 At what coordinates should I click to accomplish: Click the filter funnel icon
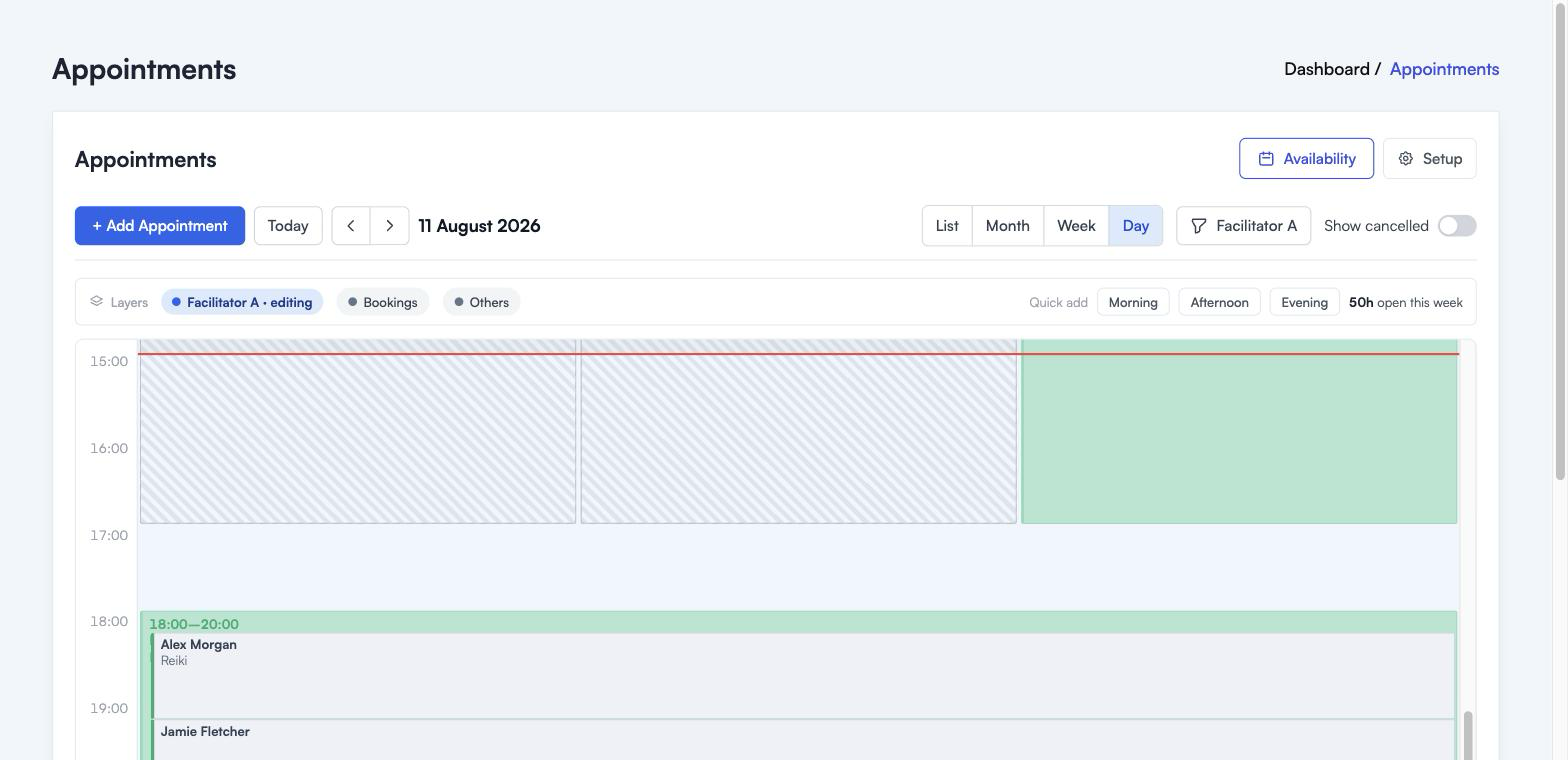tap(1199, 226)
